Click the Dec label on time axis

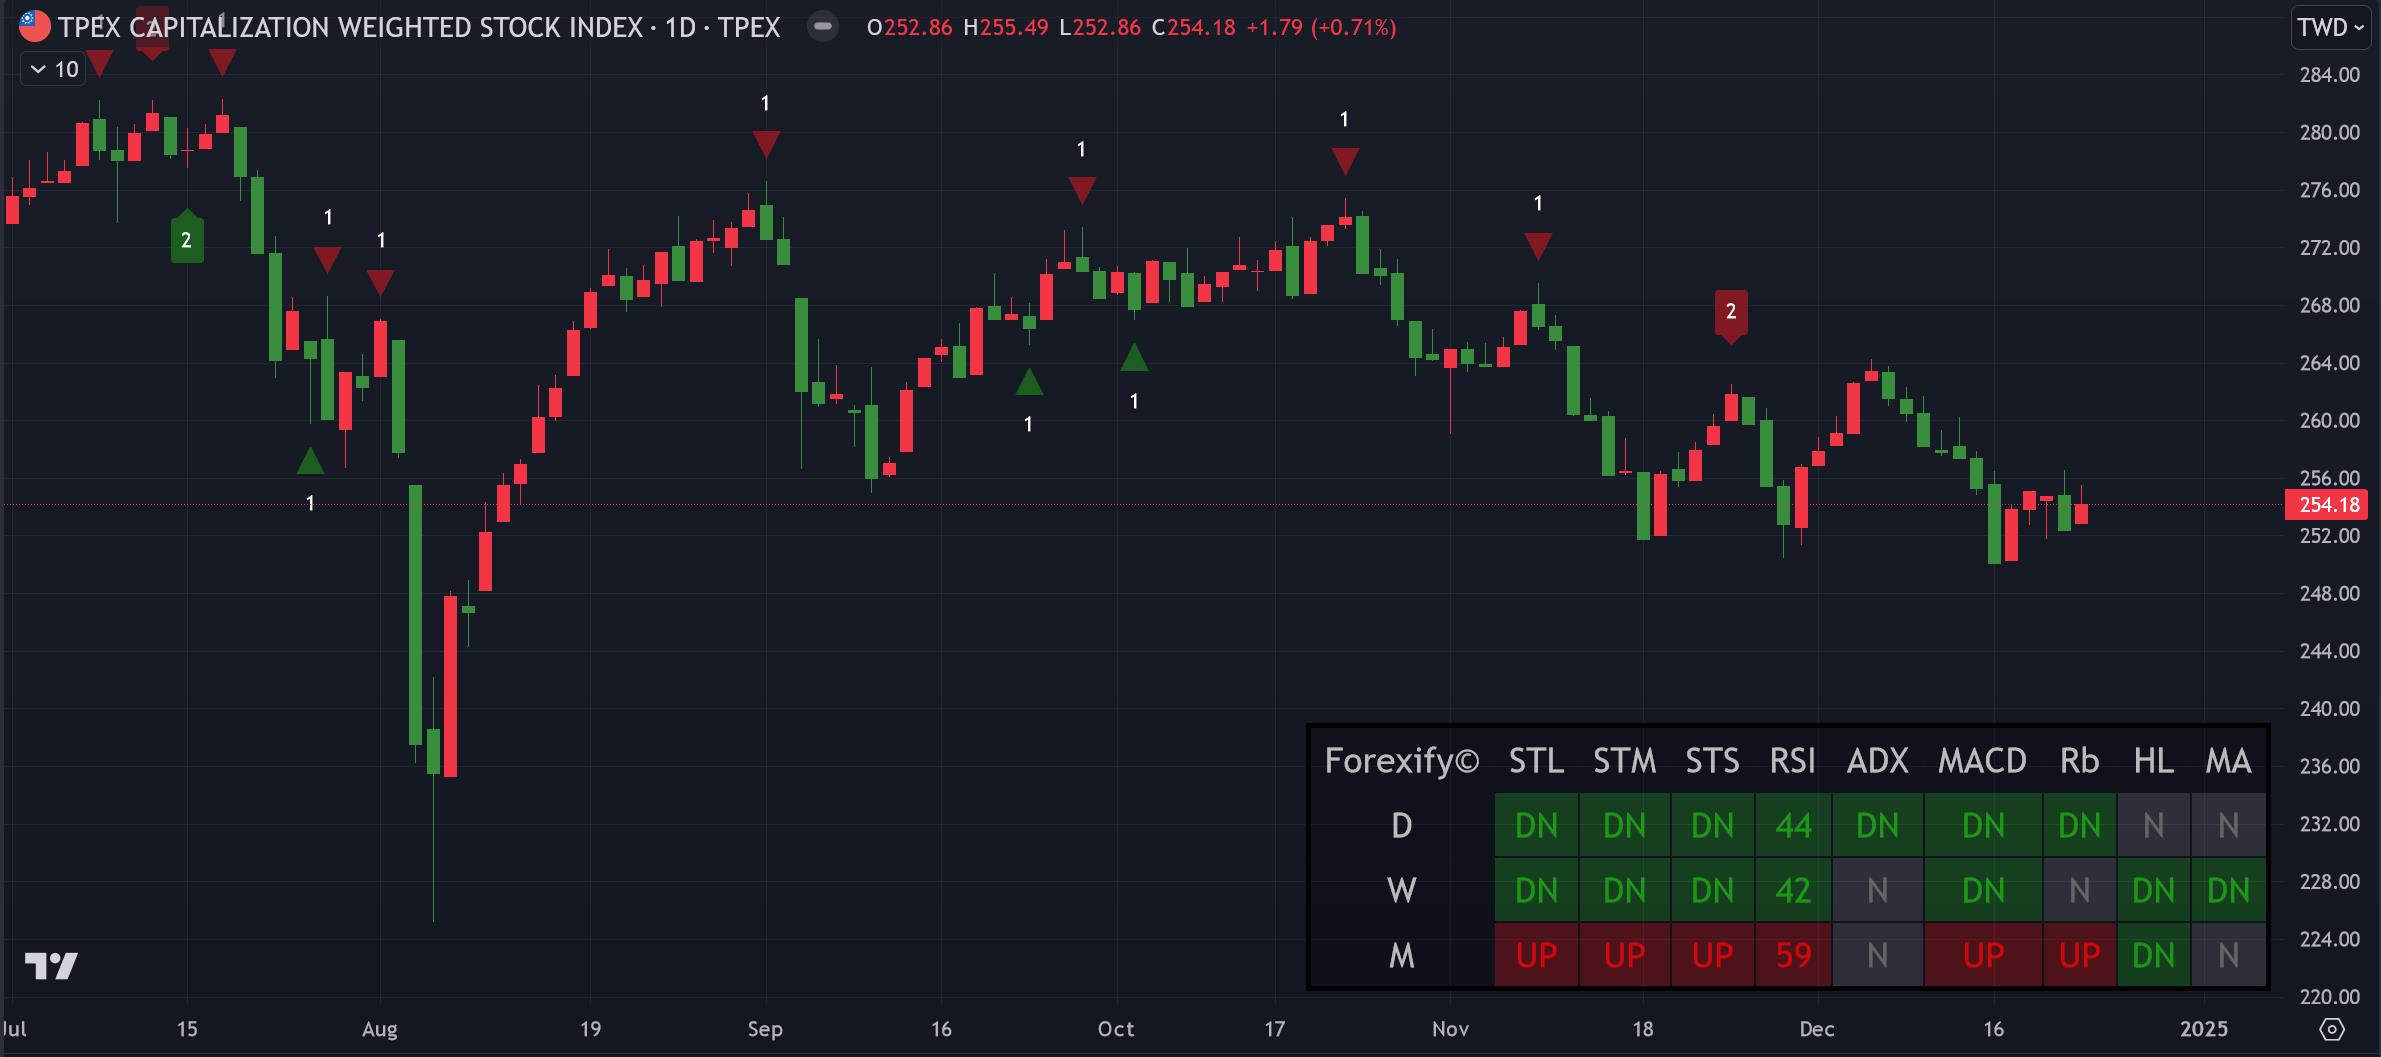pos(1816,1029)
